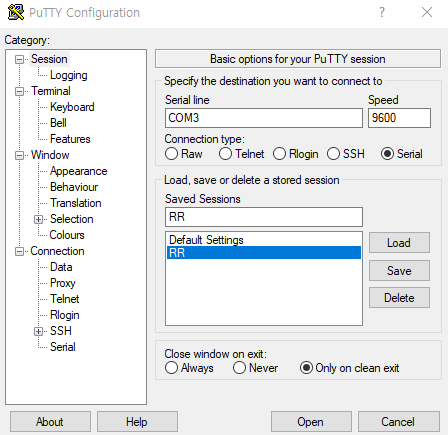Delete the selected saved session
This screenshot has width=448, height=435.
[399, 298]
